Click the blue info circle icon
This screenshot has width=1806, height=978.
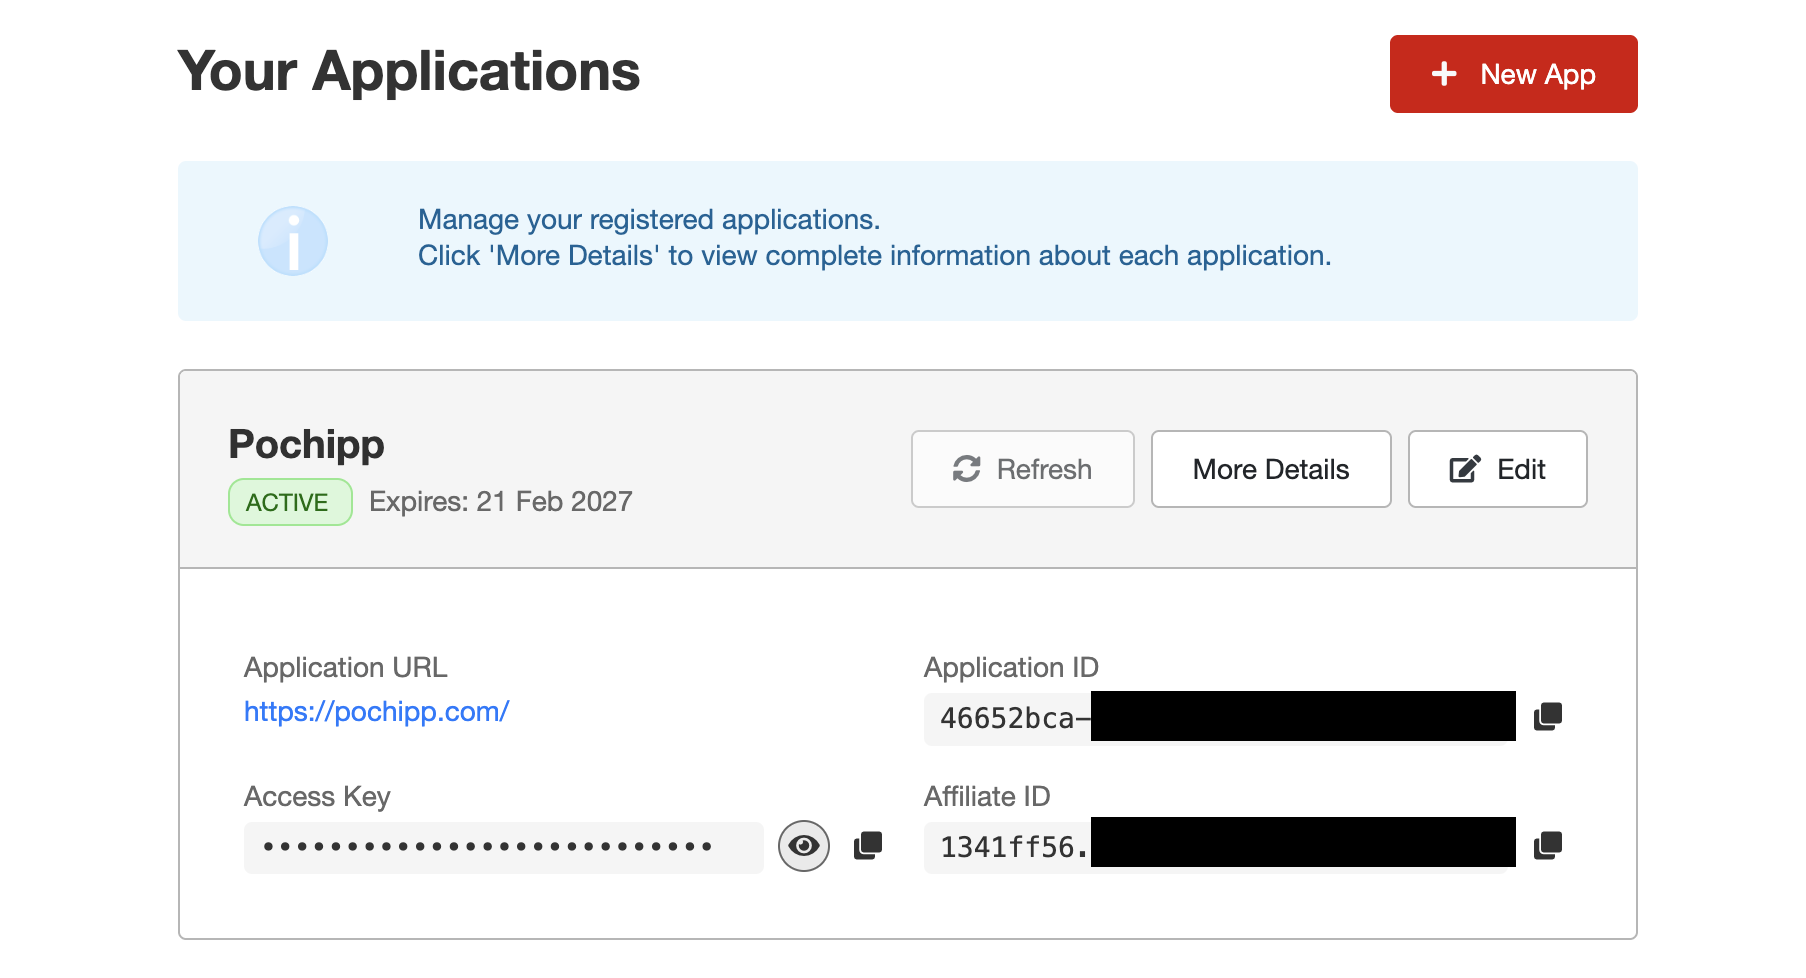[293, 241]
